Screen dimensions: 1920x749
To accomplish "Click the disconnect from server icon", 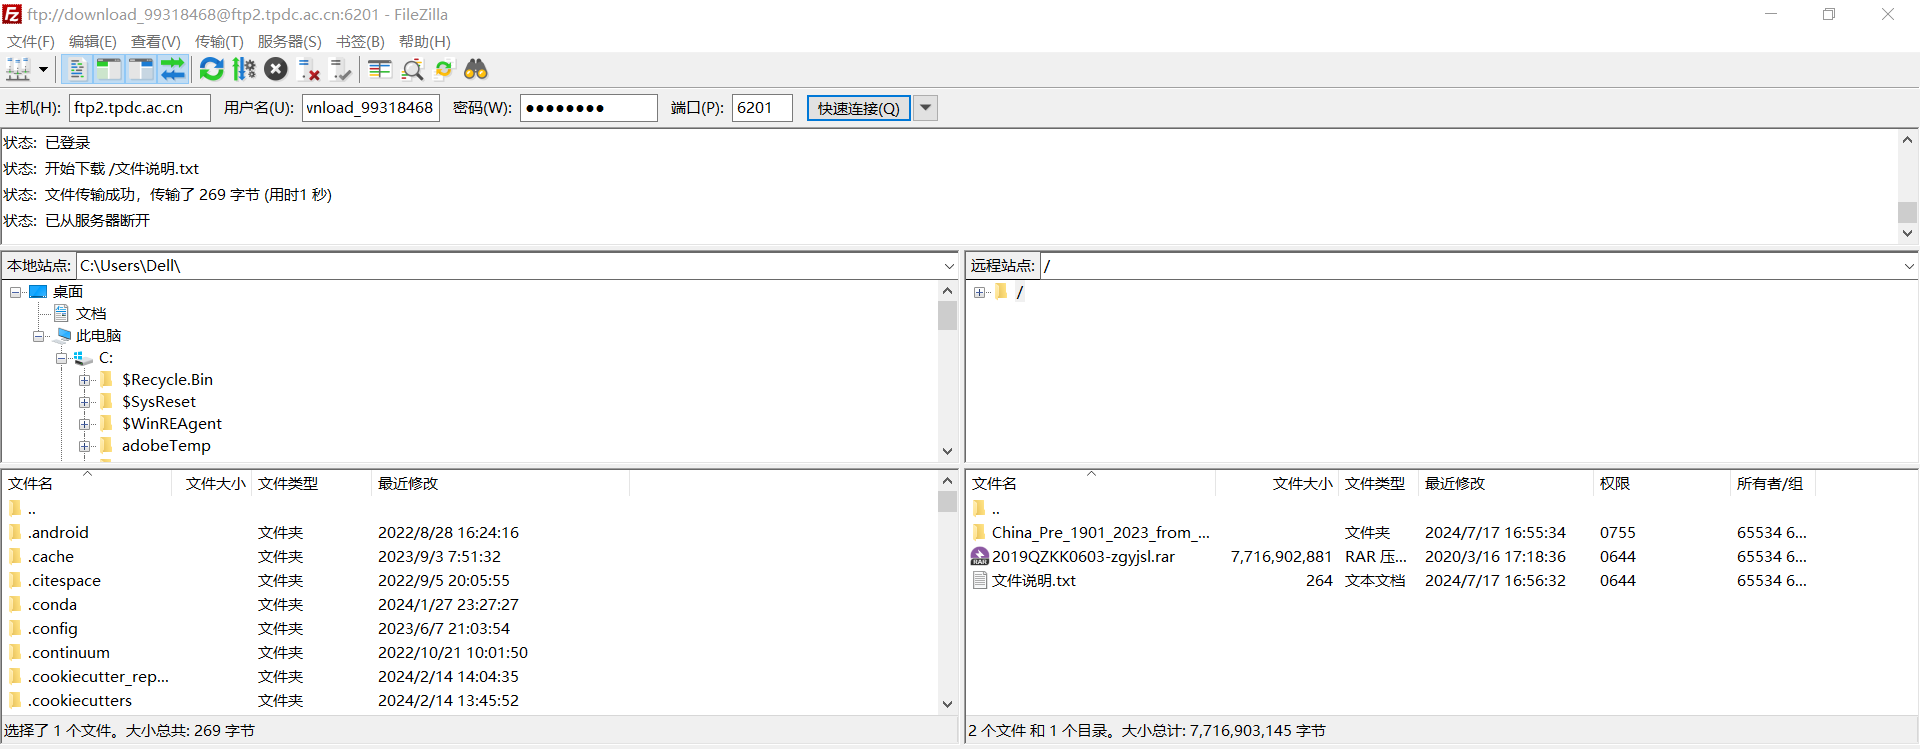I will click(x=309, y=69).
